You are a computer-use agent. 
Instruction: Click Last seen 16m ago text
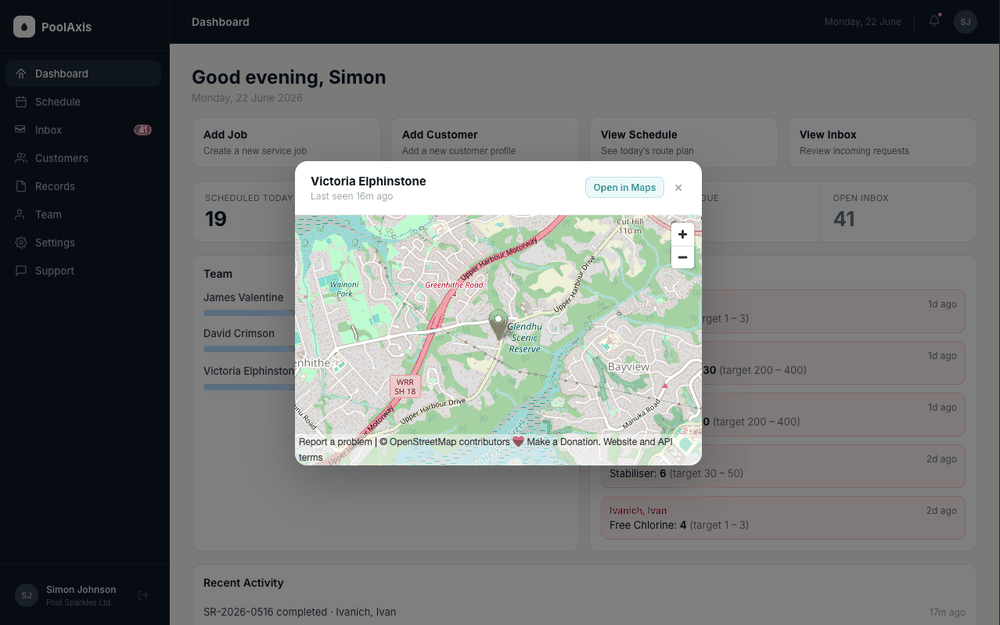pos(351,196)
